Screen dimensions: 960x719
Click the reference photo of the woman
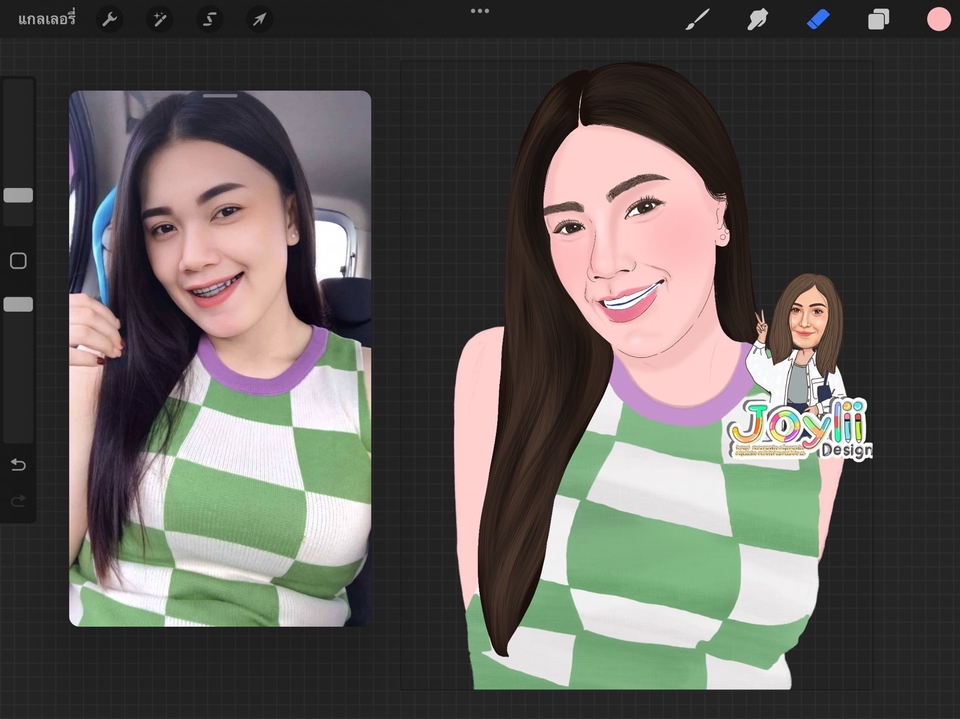[220, 360]
